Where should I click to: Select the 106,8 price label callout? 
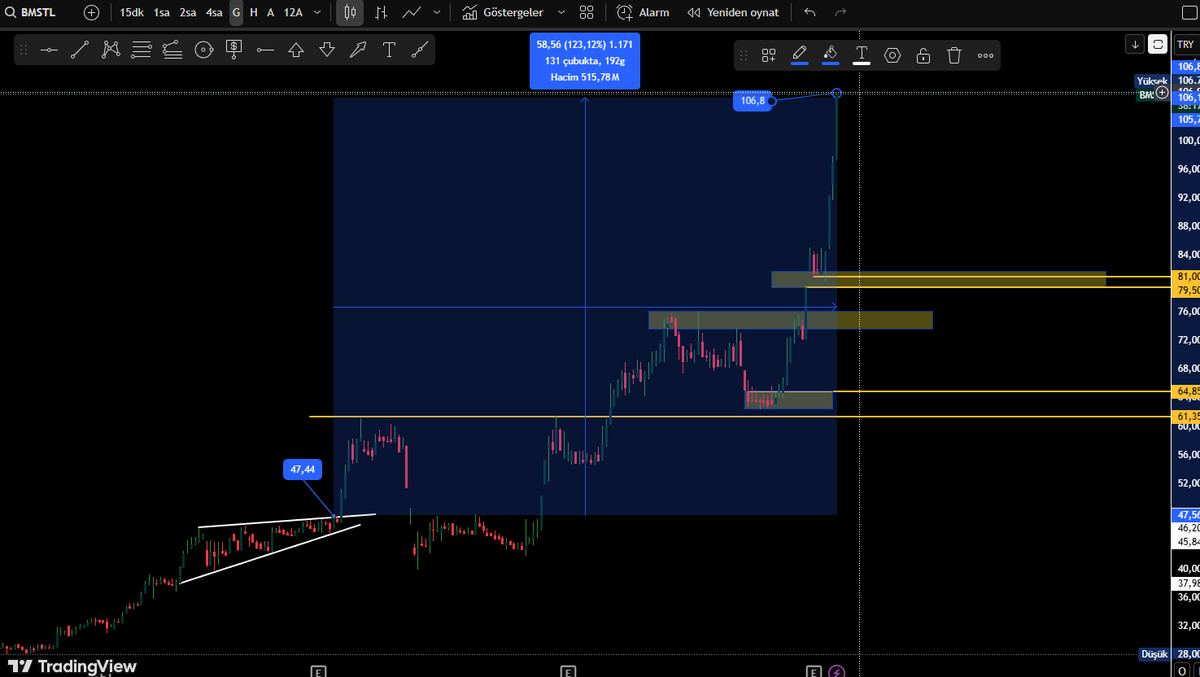click(x=753, y=100)
